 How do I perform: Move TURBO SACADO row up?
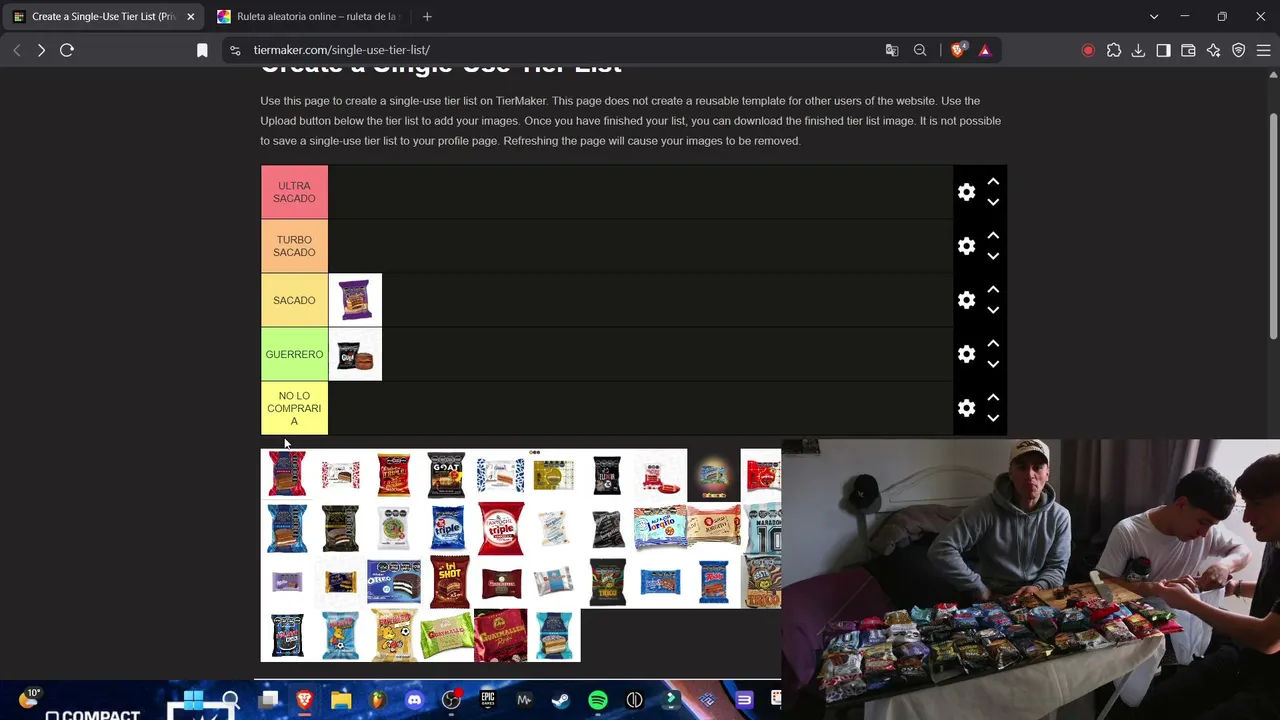993,236
